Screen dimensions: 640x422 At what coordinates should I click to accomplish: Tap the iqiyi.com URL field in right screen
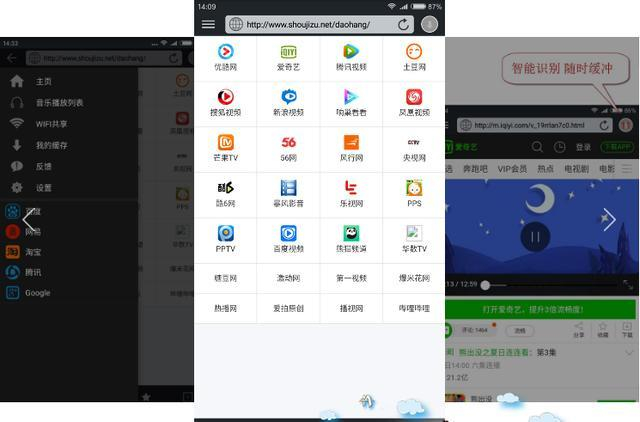pyautogui.click(x=535, y=125)
